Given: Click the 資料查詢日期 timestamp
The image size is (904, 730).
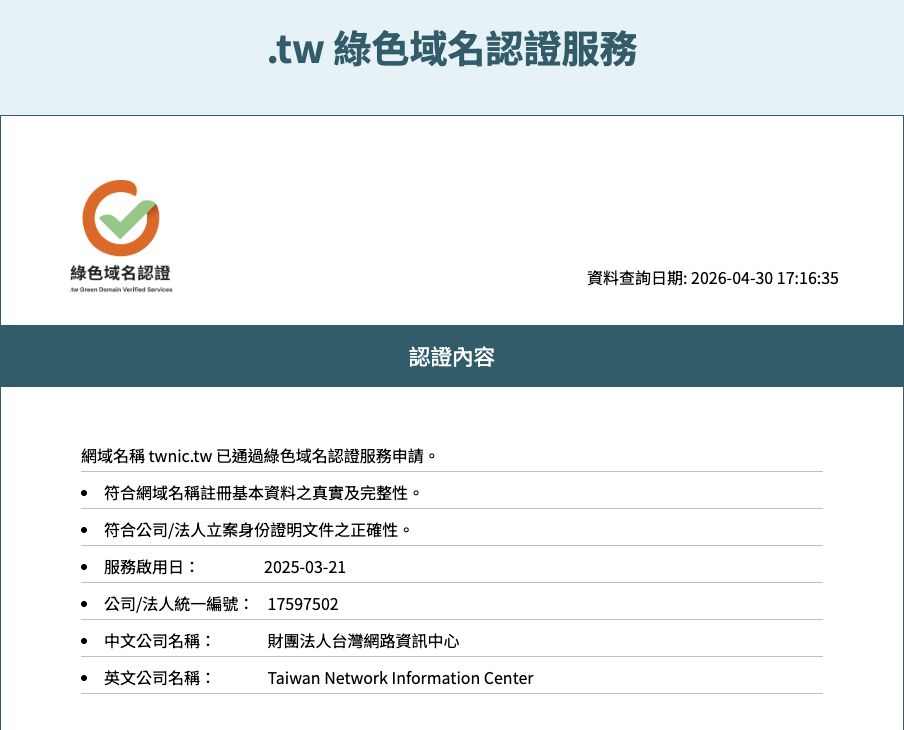Looking at the screenshot, I should 713,278.
